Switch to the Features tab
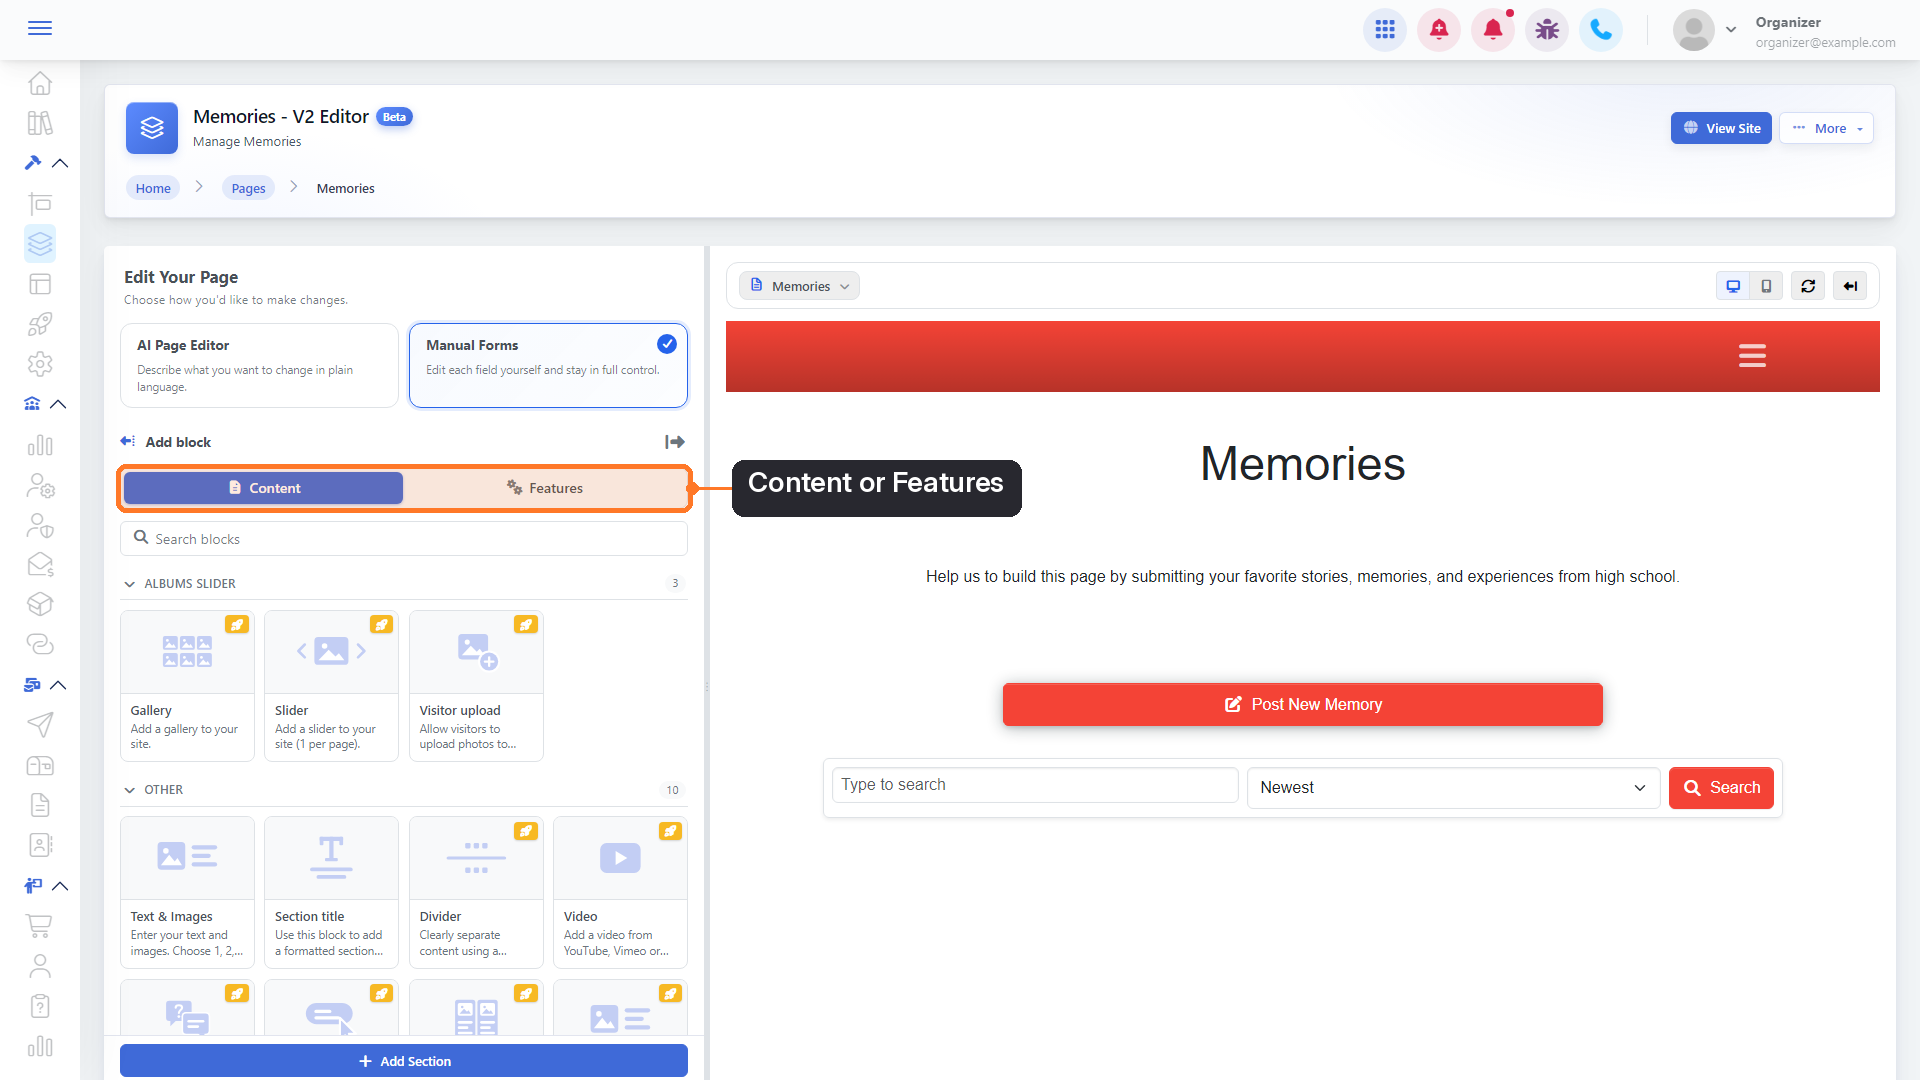1920x1080 pixels. 545,488
